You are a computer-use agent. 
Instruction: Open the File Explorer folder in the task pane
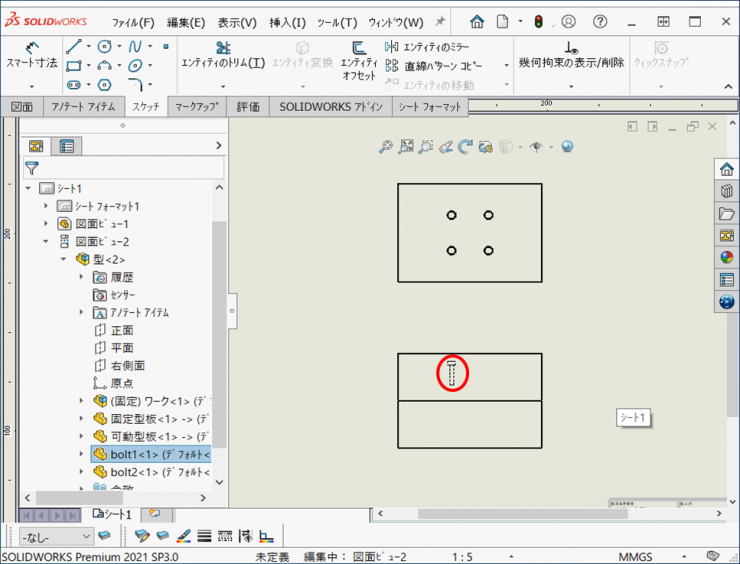tap(727, 213)
